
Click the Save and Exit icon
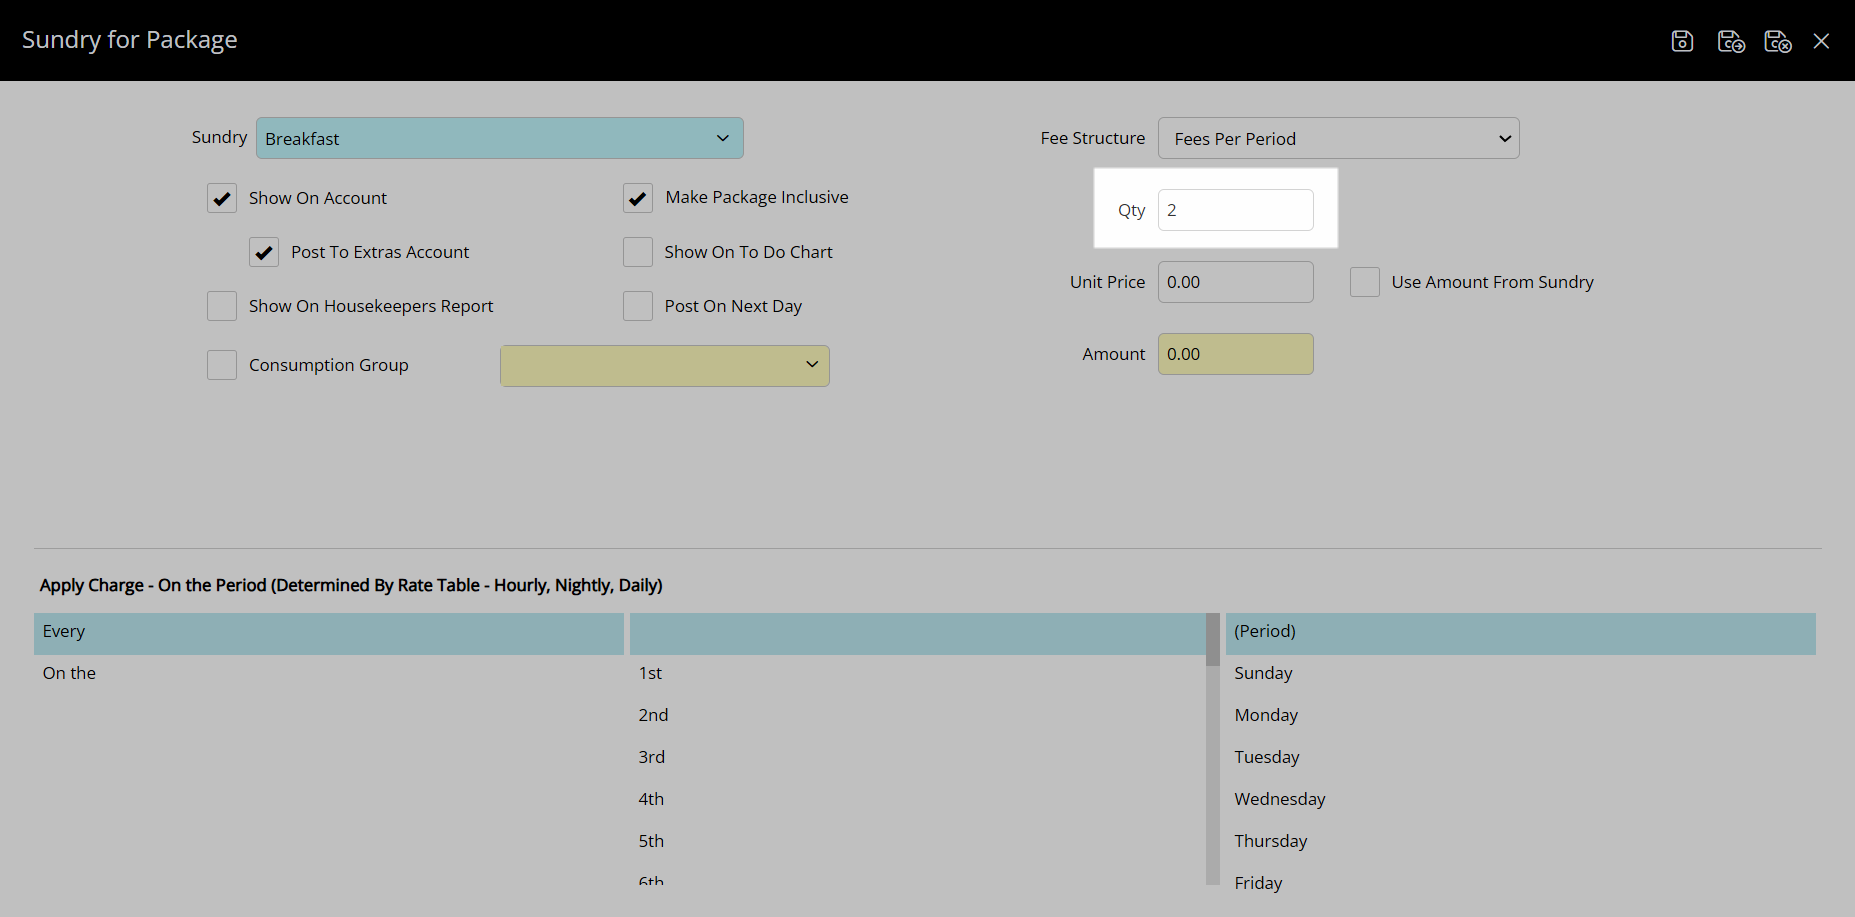click(1777, 41)
